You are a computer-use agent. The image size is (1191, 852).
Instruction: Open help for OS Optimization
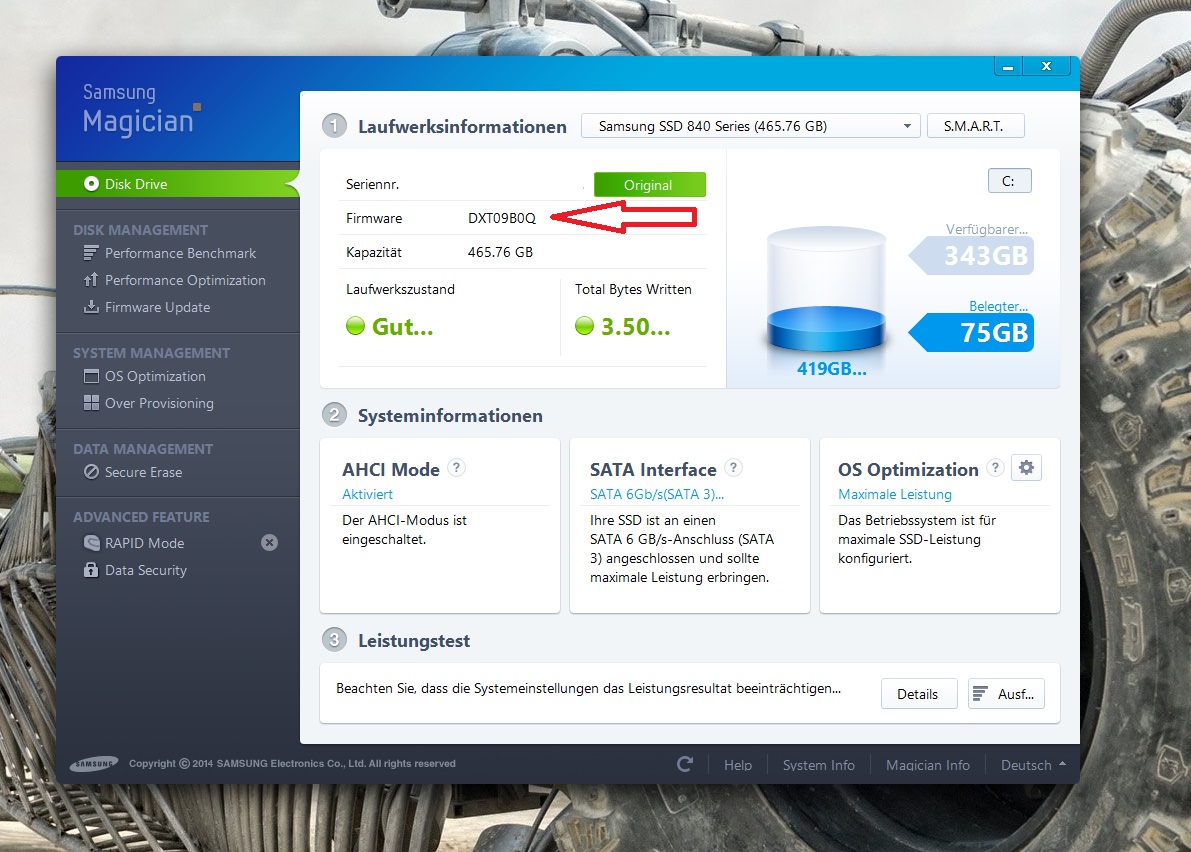click(995, 468)
